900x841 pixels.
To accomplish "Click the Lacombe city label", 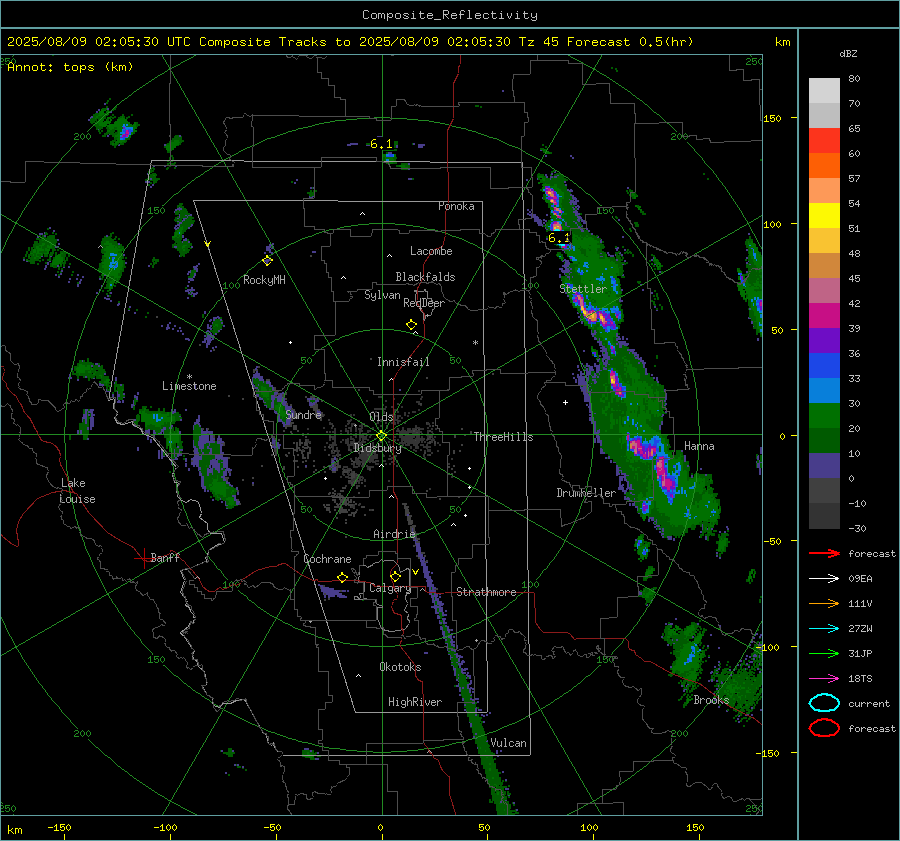I will 431,251.
